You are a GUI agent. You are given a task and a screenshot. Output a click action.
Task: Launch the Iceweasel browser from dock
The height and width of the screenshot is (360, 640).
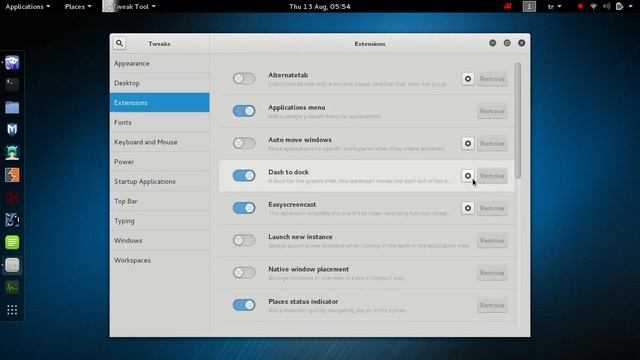[x=12, y=62]
